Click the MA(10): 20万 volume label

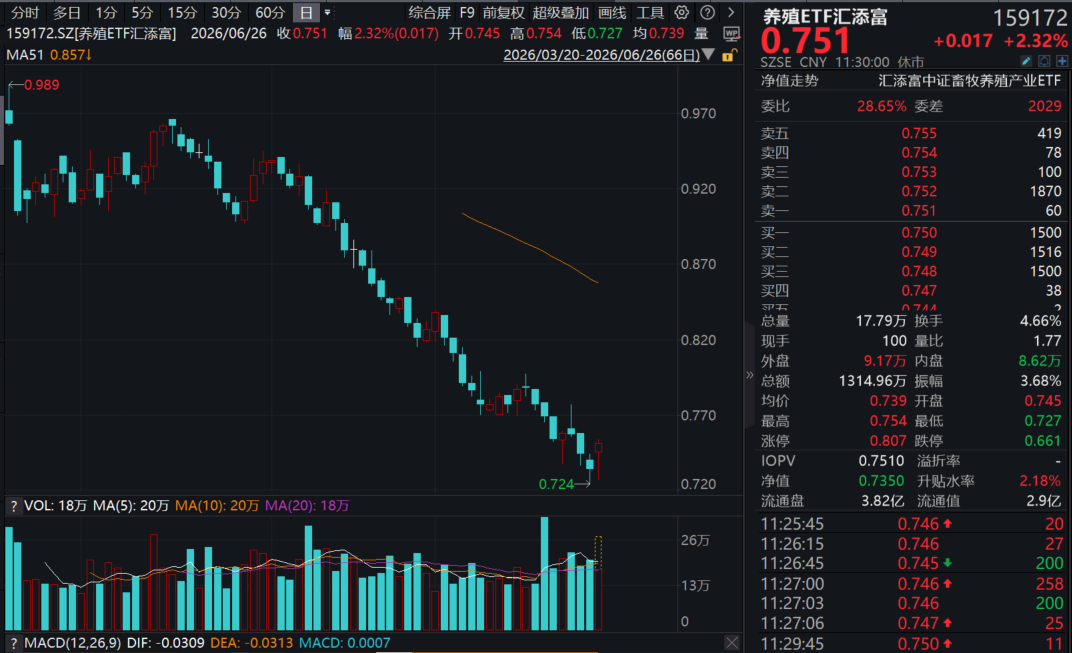(x=217, y=506)
